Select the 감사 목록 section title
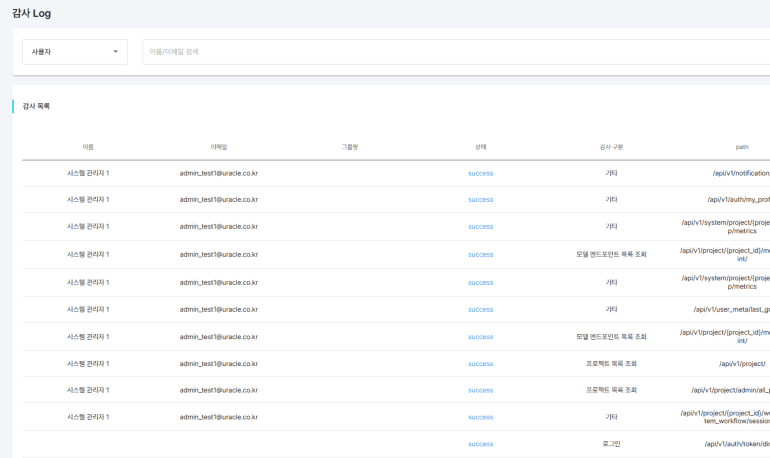Image resolution: width=770 pixels, height=458 pixels. coord(36,106)
